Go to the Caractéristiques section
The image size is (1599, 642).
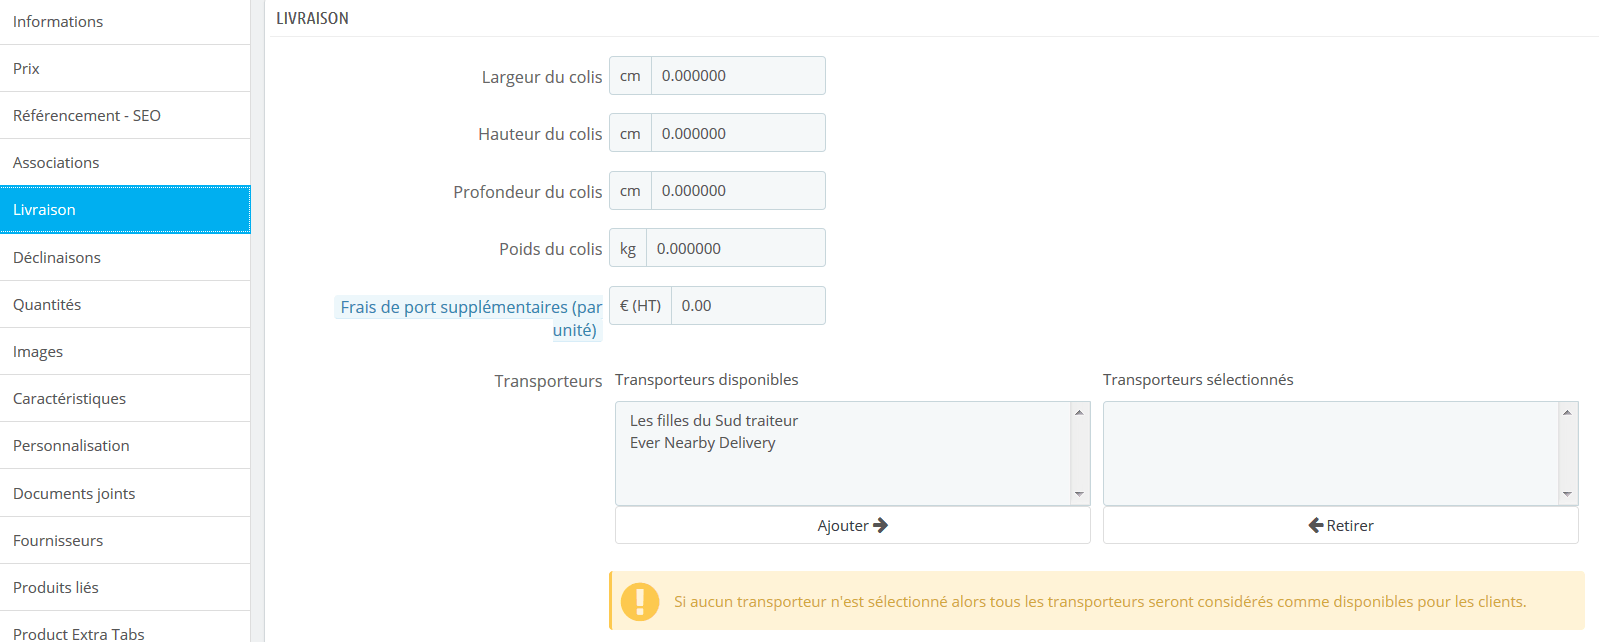pyautogui.click(x=69, y=398)
